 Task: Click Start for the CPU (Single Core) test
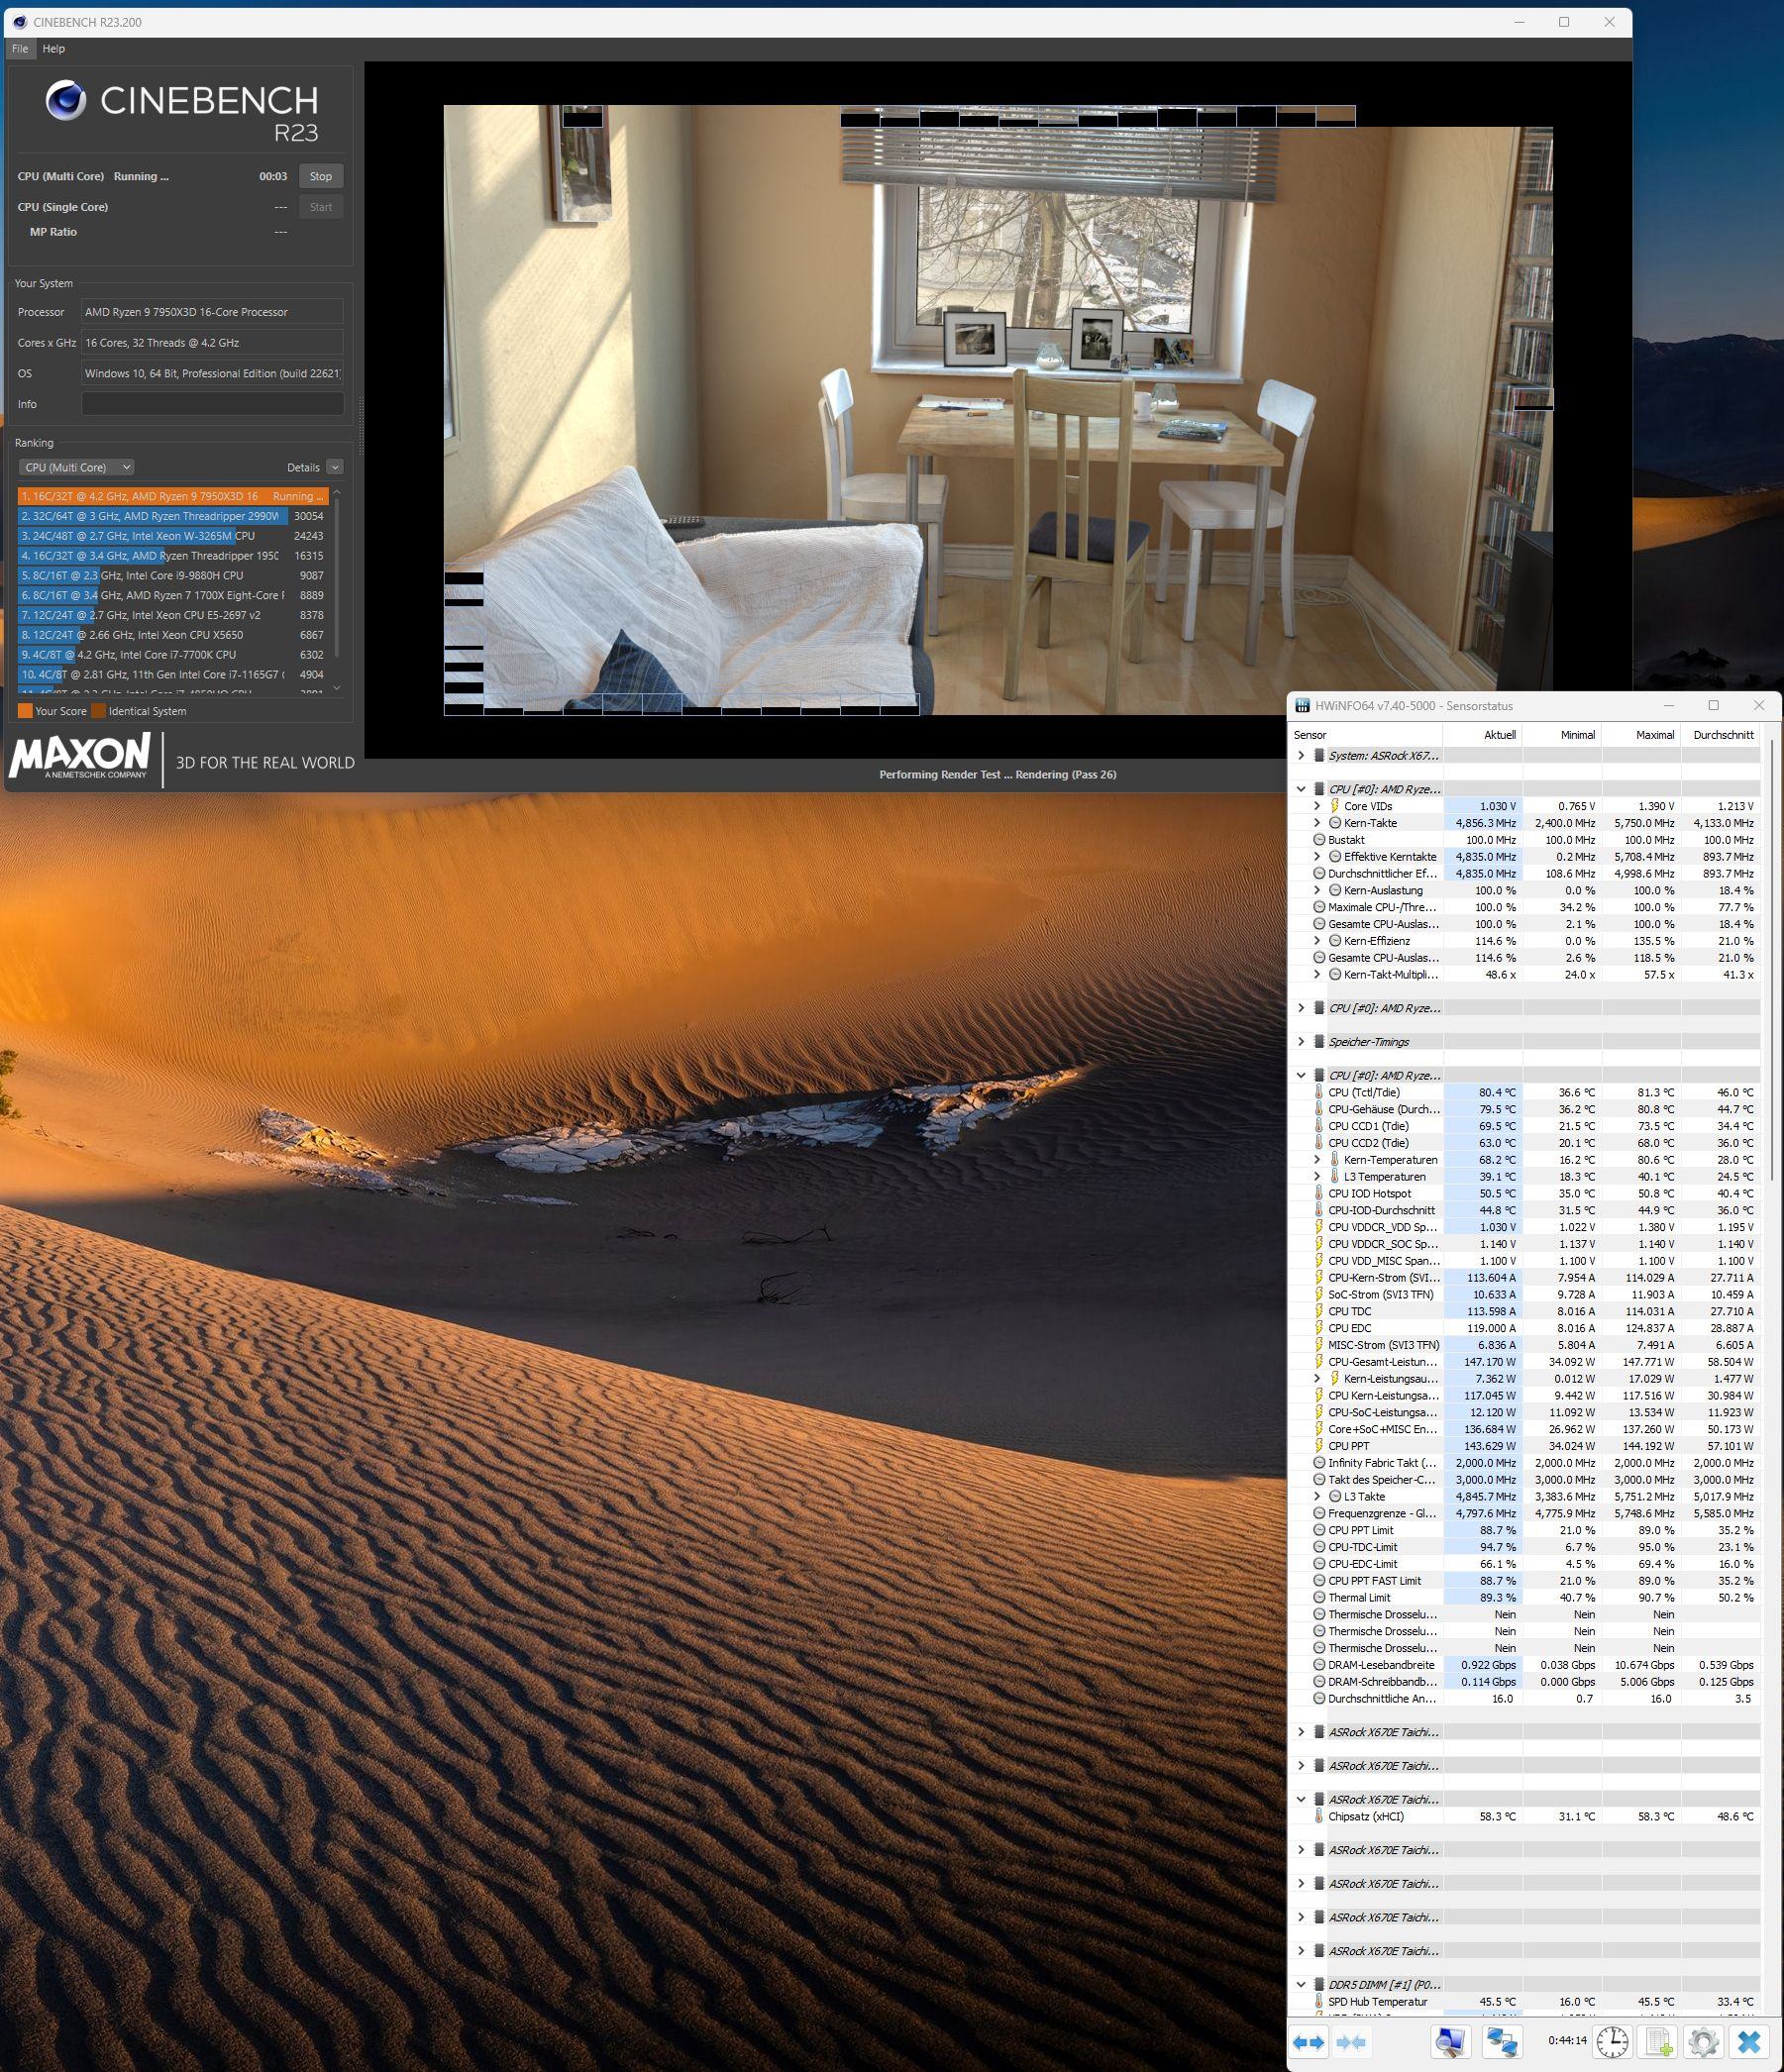click(x=321, y=207)
